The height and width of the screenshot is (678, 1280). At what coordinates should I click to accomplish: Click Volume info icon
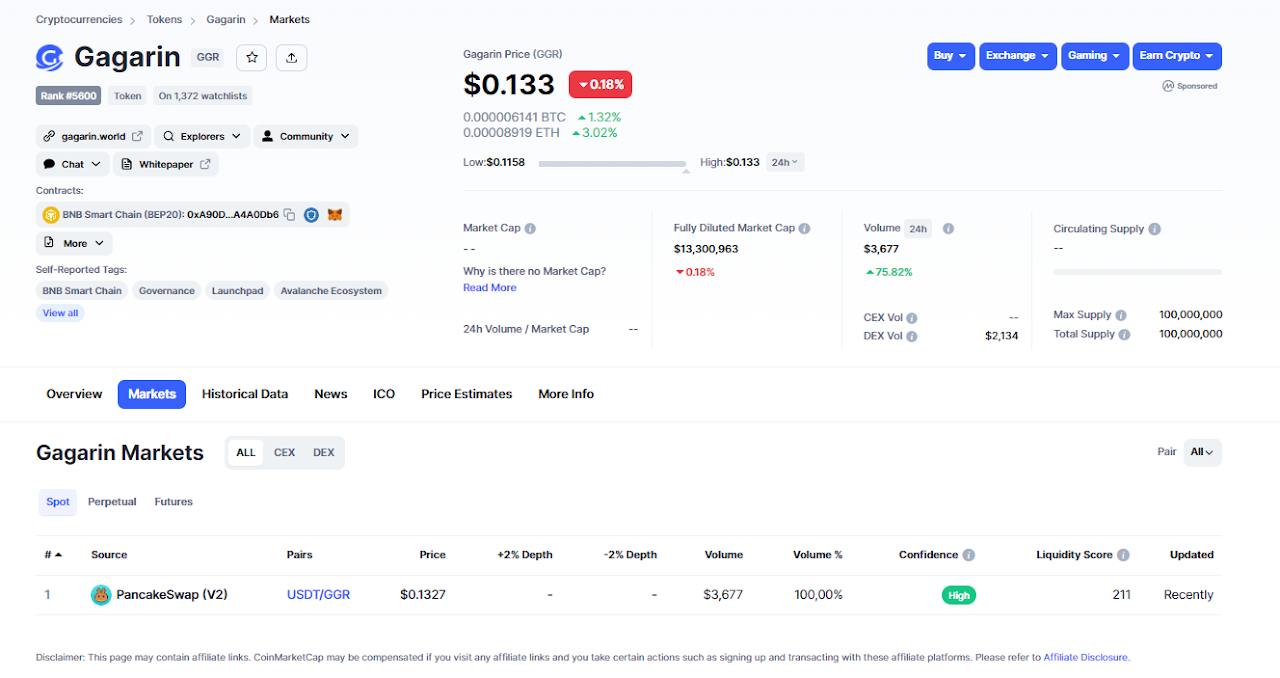(948, 228)
